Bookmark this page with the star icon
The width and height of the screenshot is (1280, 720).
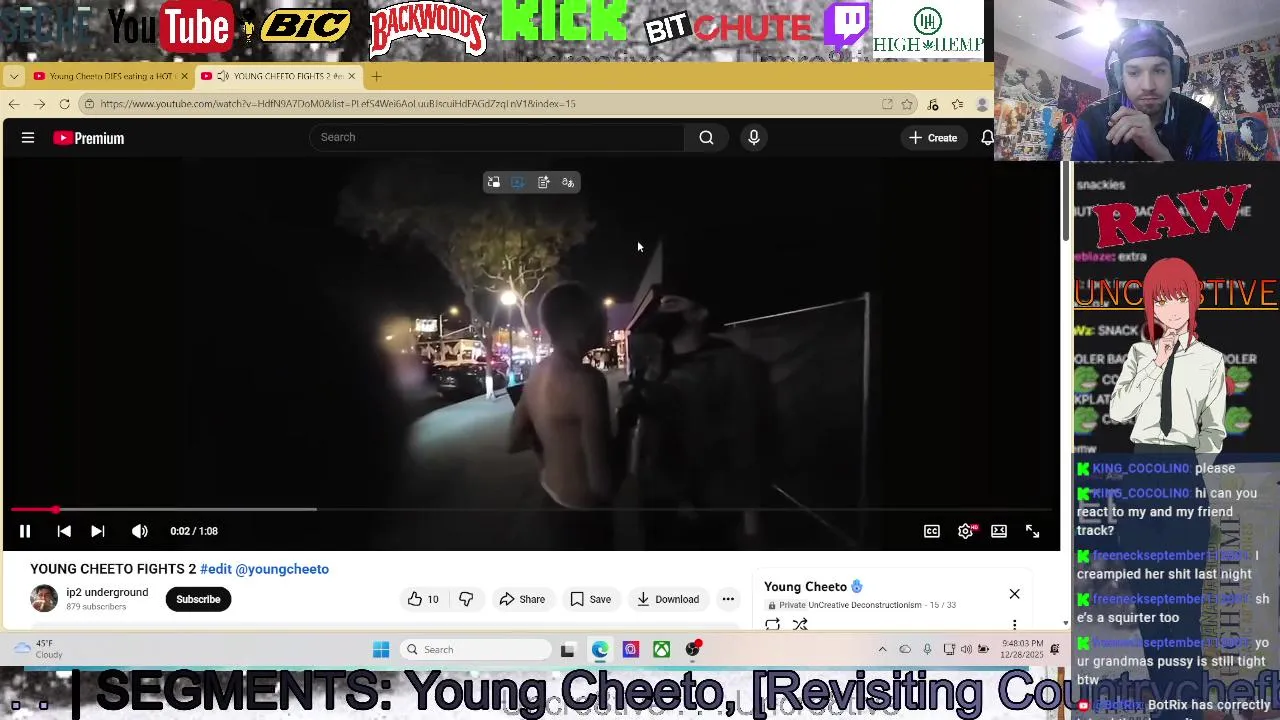coord(907,104)
